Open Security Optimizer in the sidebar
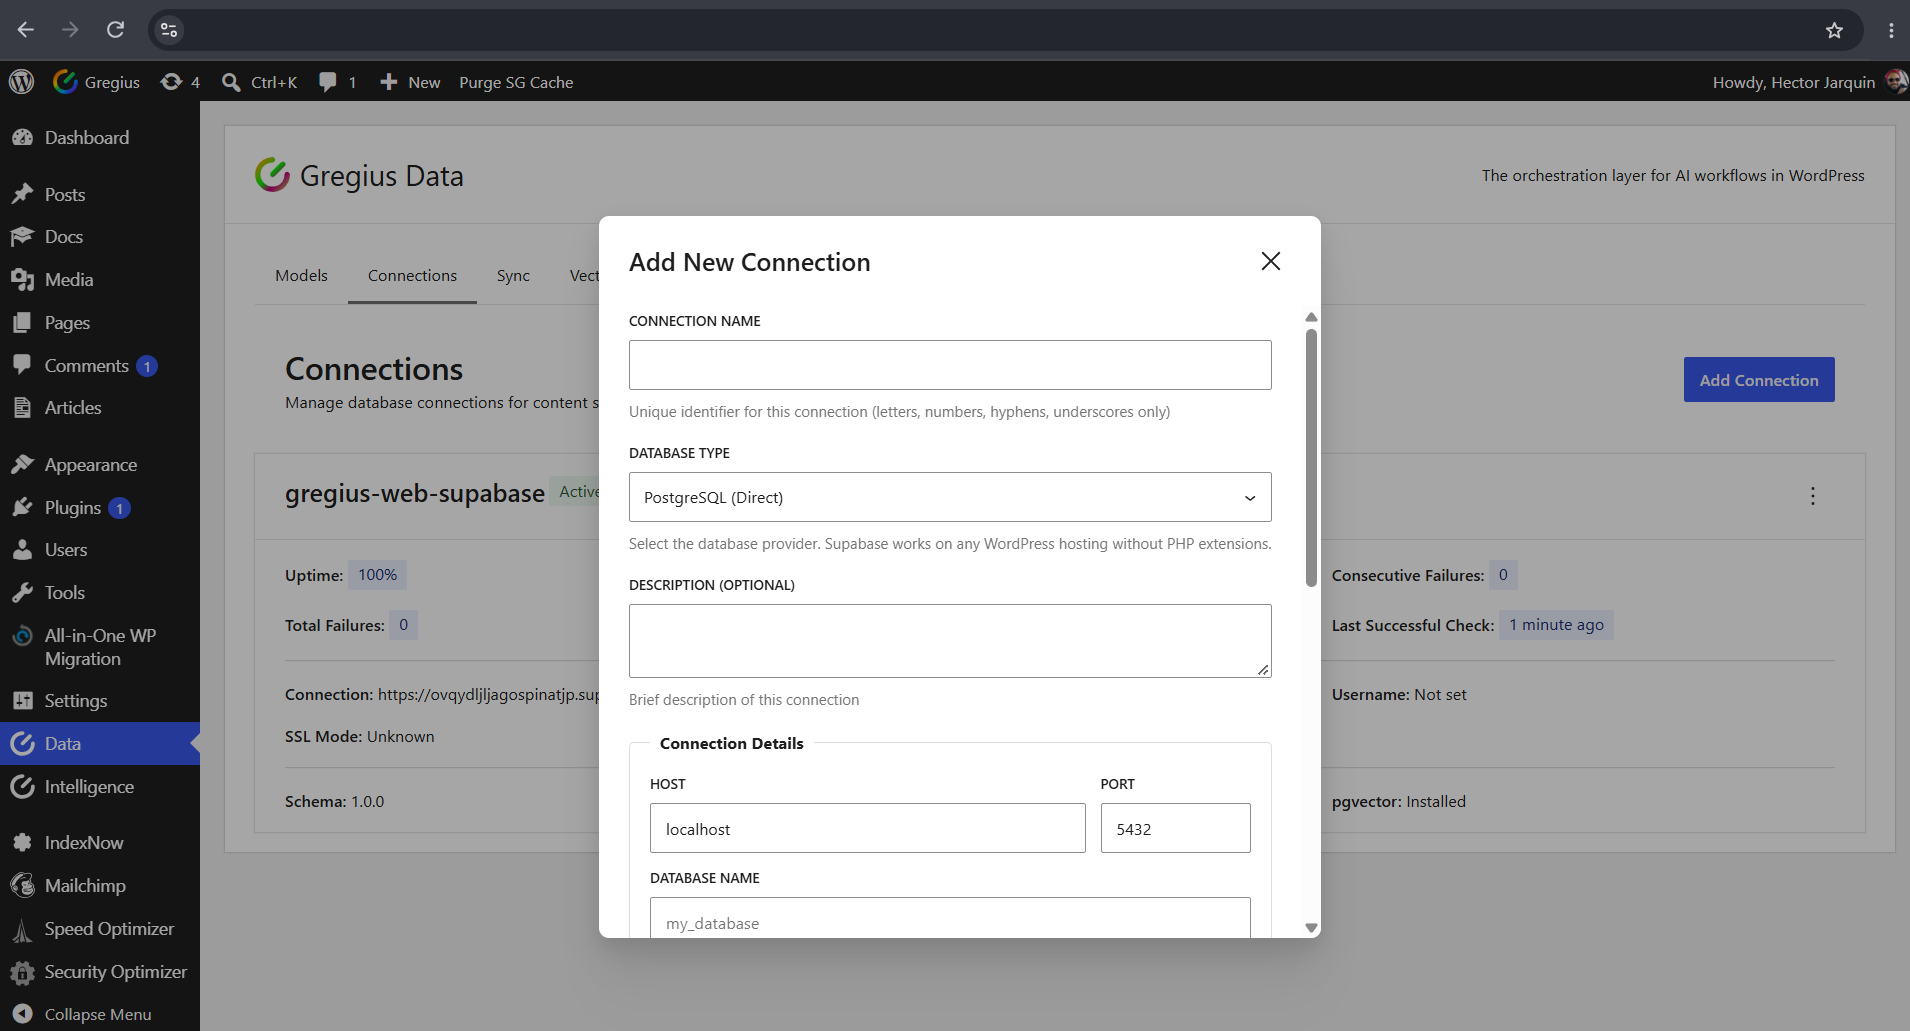Image resolution: width=1910 pixels, height=1031 pixels. 100,972
